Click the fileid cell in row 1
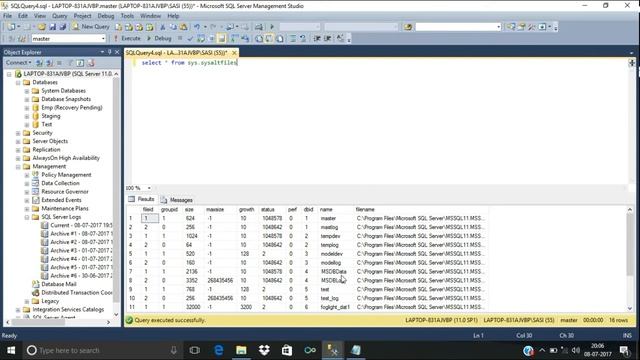 coord(150,218)
